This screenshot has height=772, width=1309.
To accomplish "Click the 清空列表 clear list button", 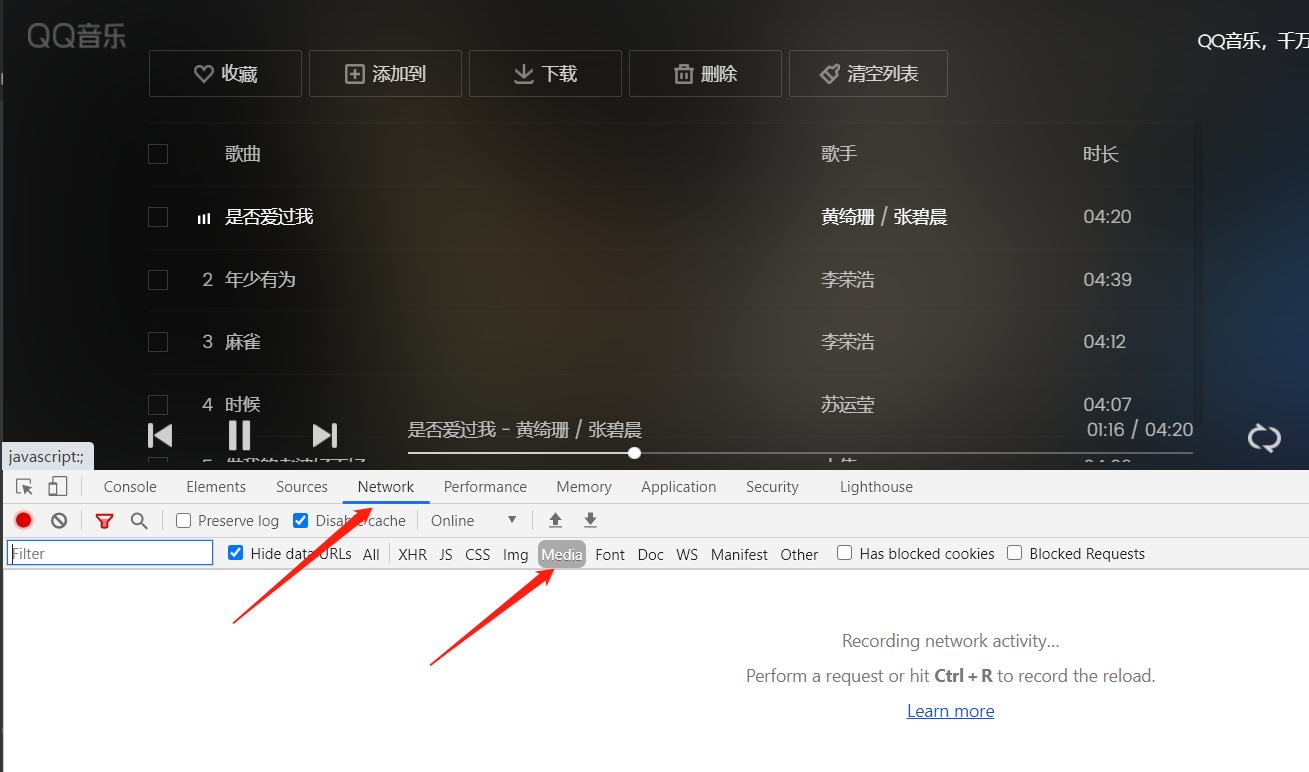I will [x=868, y=74].
